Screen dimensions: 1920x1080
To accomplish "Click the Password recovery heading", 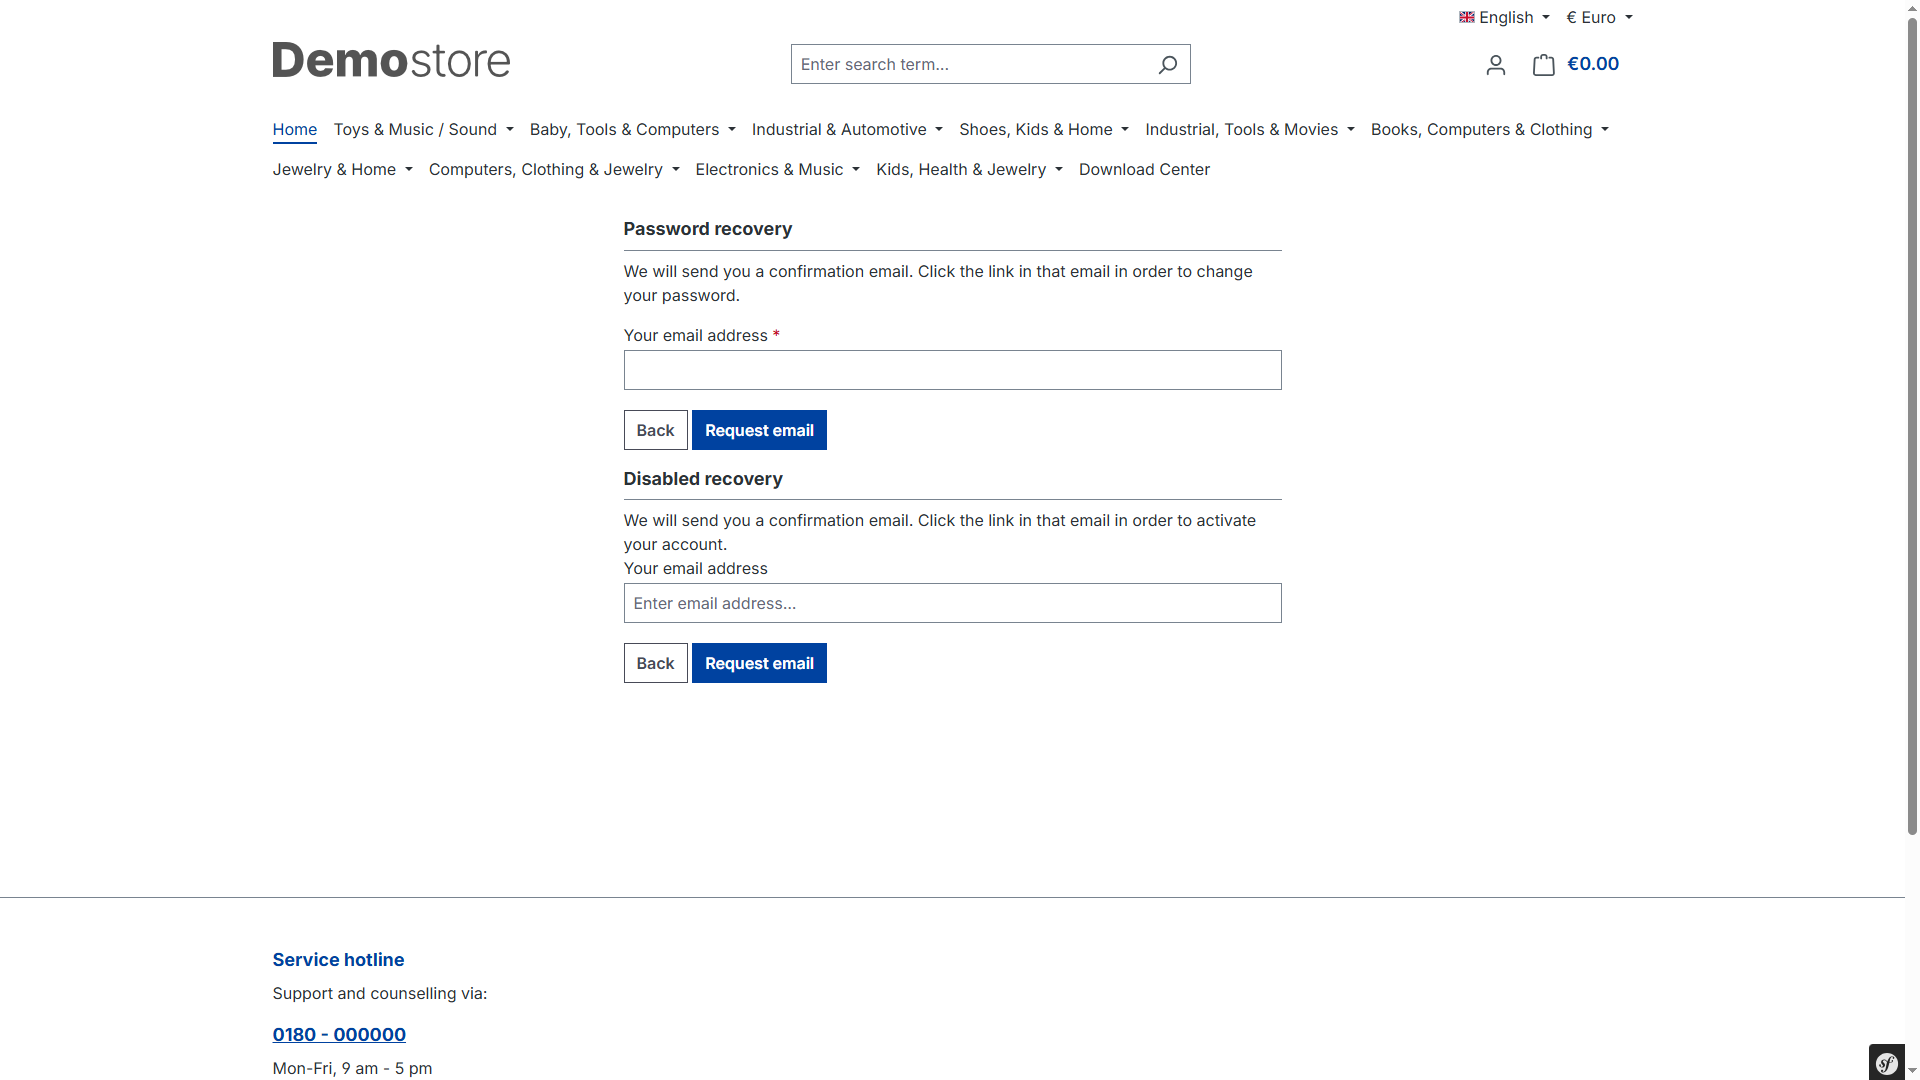I will coord(707,229).
